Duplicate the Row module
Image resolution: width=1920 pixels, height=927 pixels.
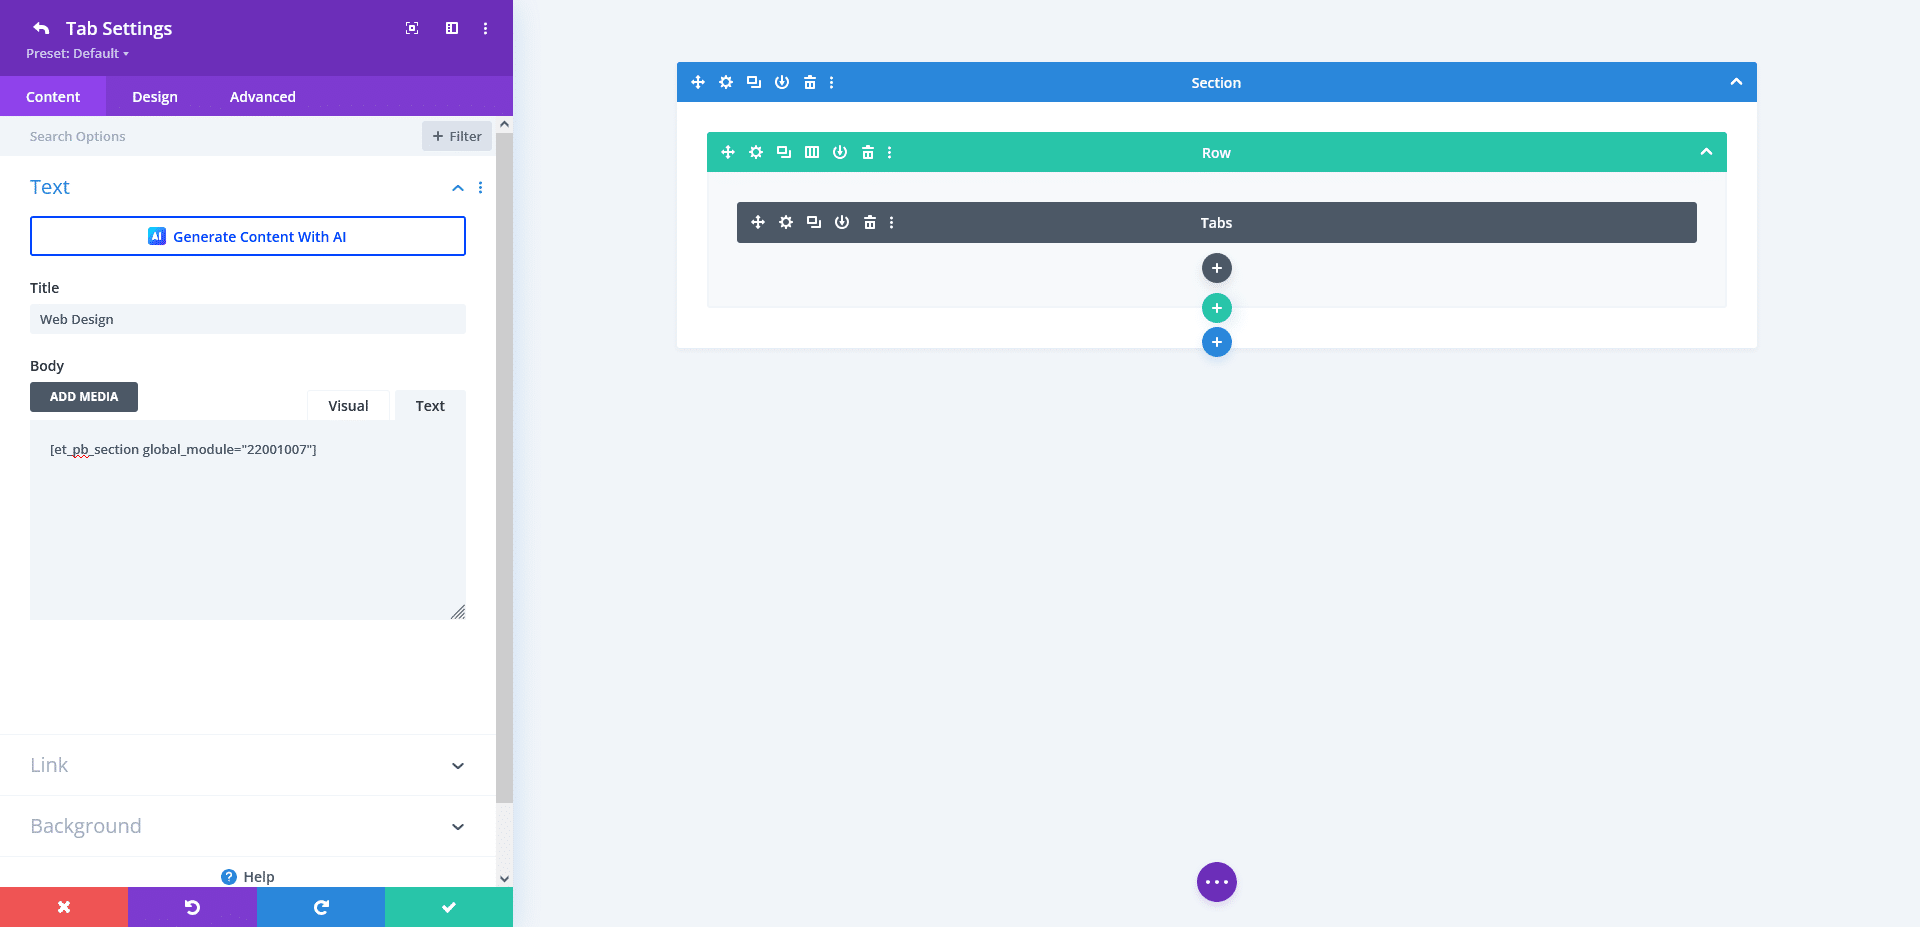(783, 152)
